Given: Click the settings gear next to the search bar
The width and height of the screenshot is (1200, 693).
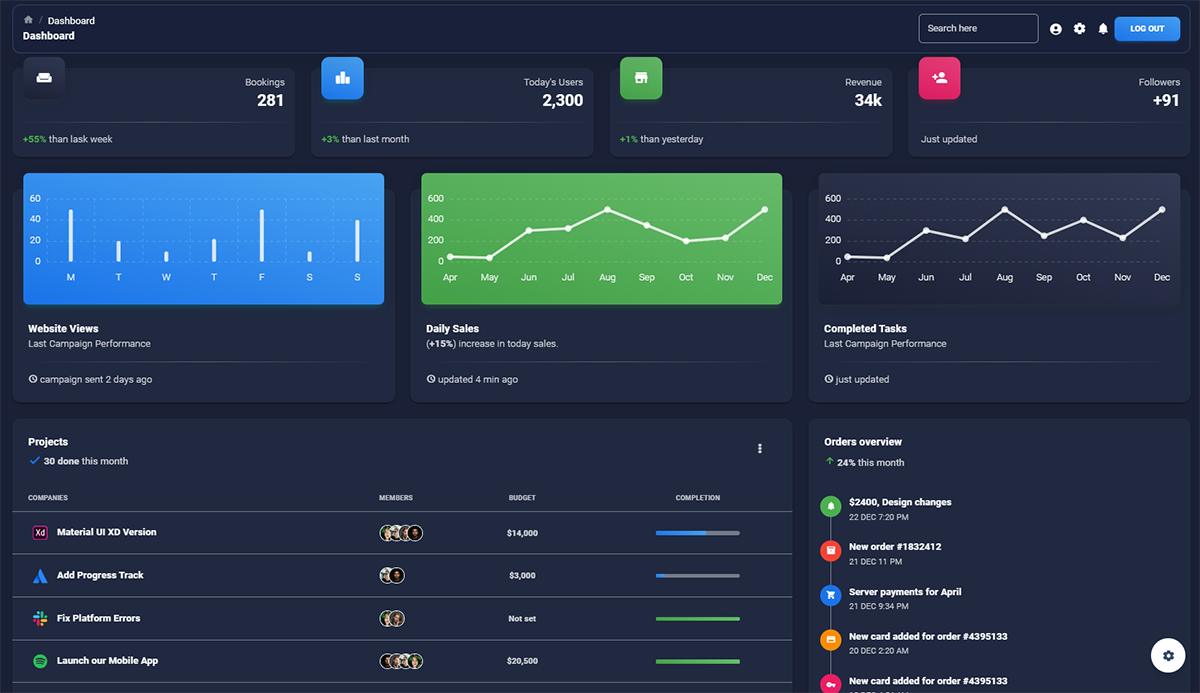Looking at the screenshot, I should point(1079,28).
